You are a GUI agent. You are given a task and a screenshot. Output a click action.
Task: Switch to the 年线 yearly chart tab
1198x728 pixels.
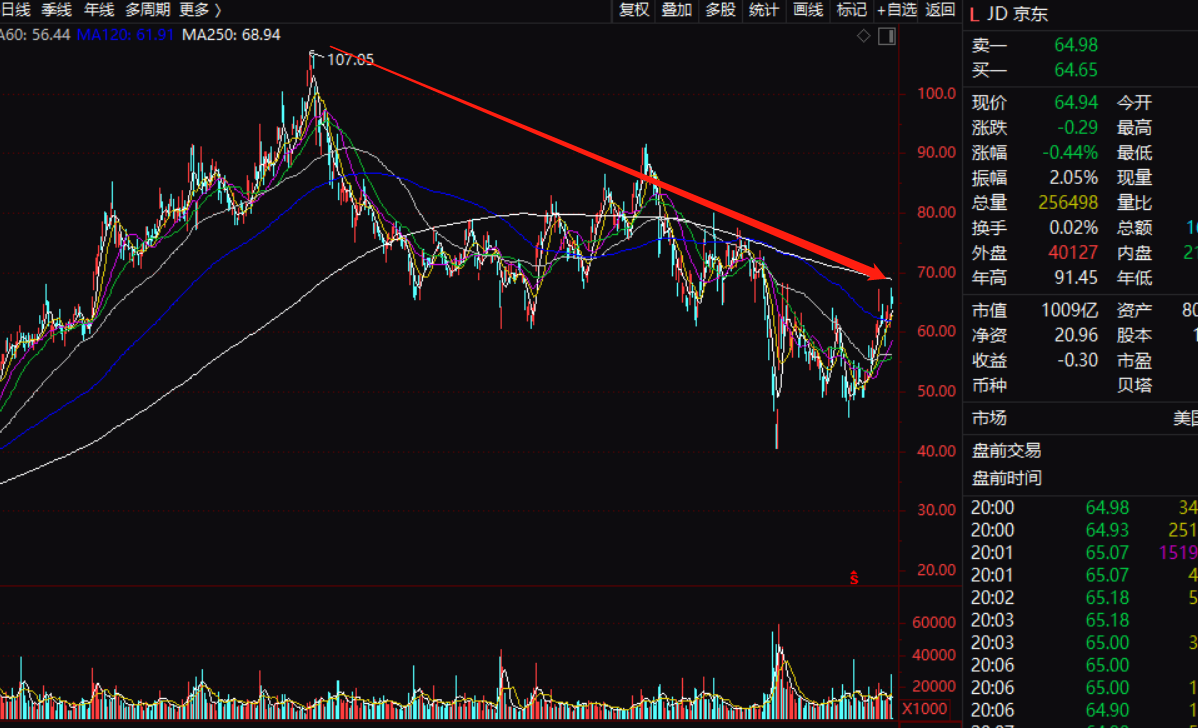click(x=99, y=10)
